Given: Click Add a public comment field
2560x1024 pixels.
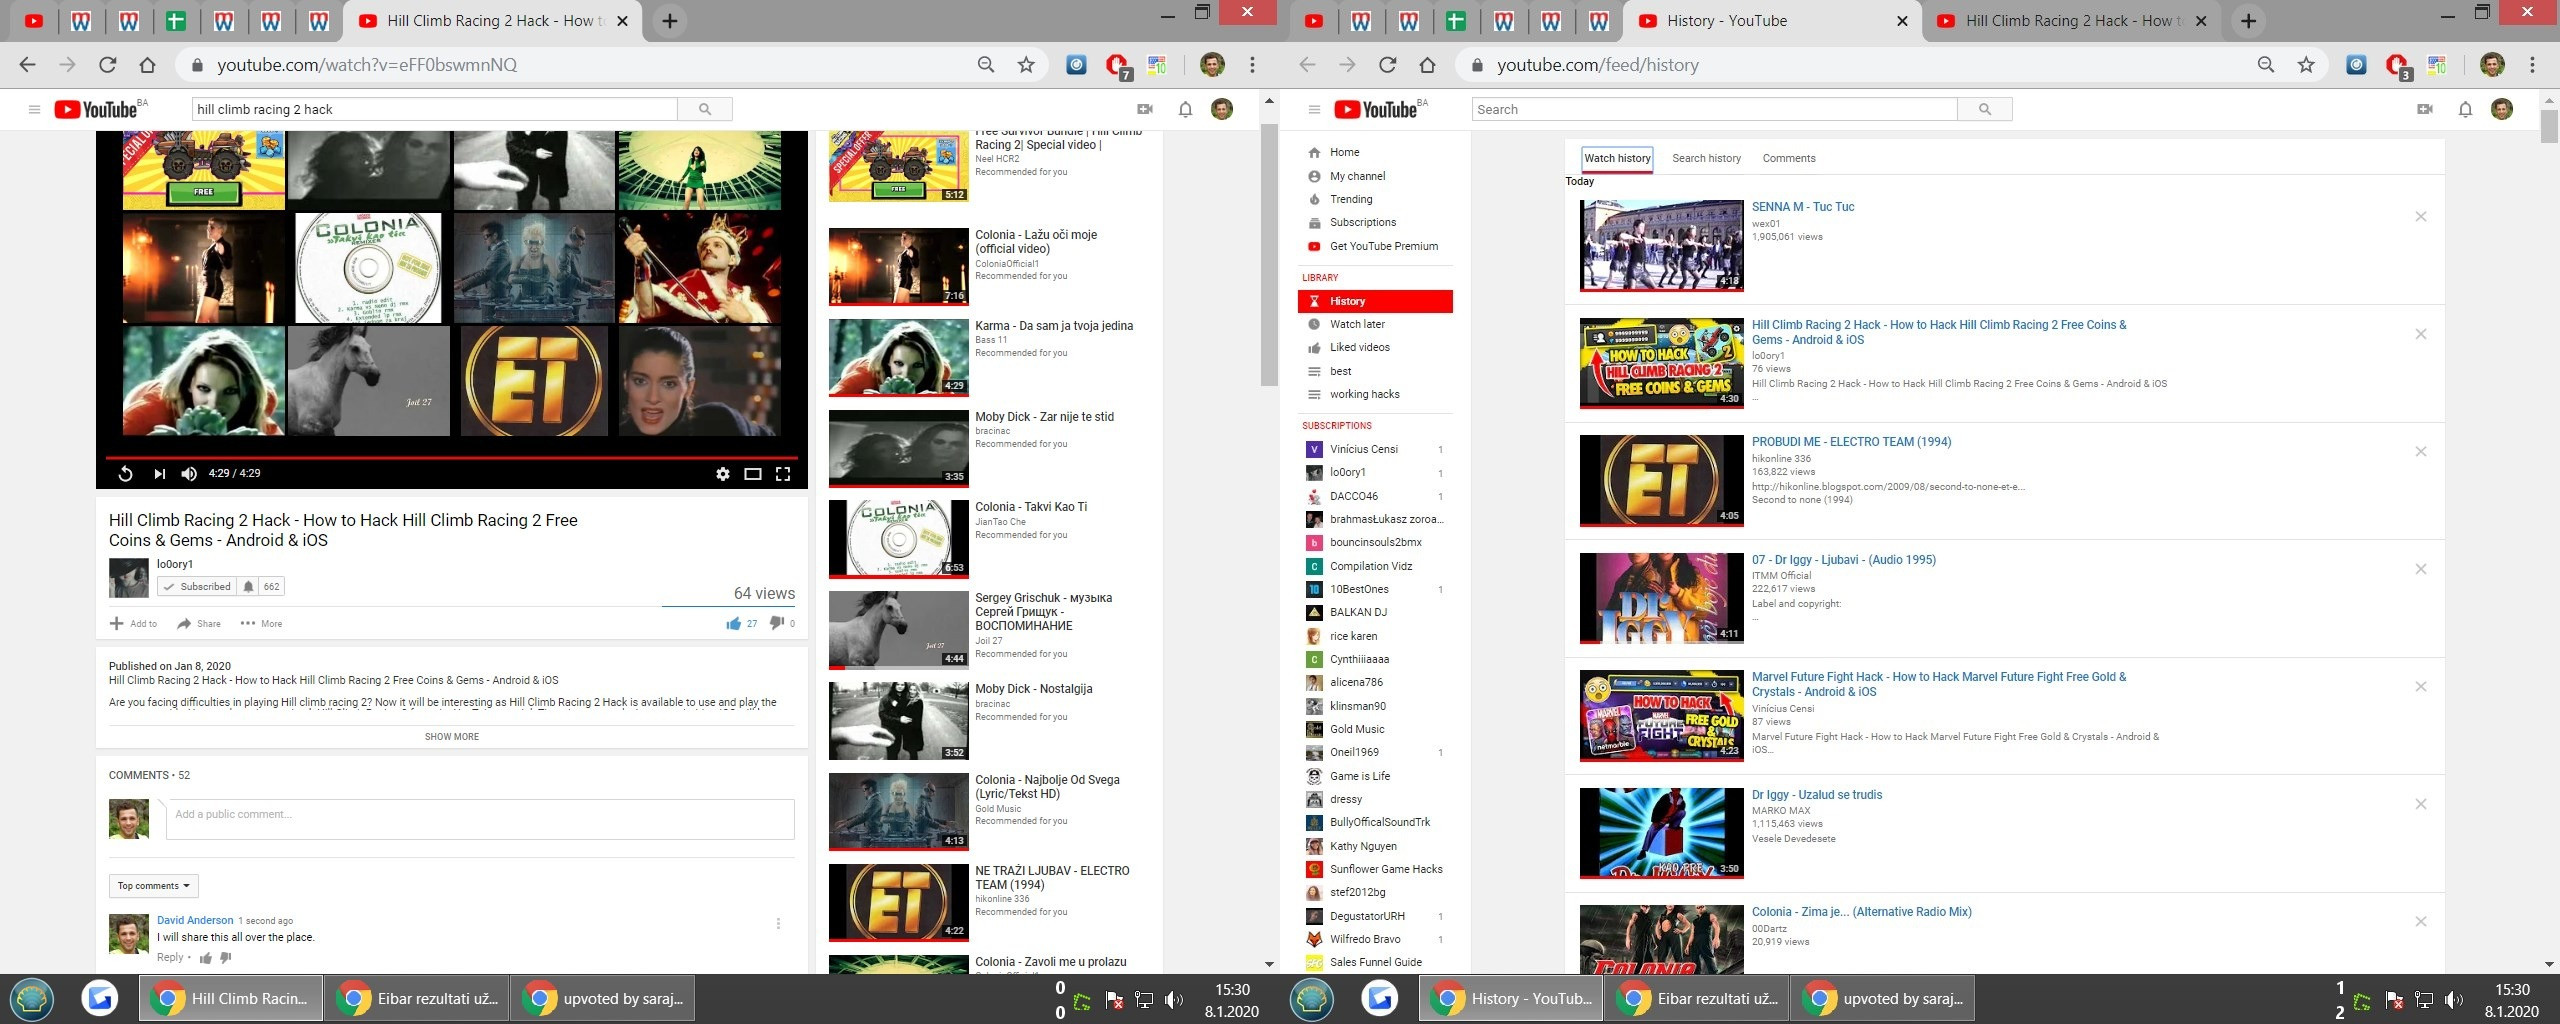Looking at the screenshot, I should point(480,819).
